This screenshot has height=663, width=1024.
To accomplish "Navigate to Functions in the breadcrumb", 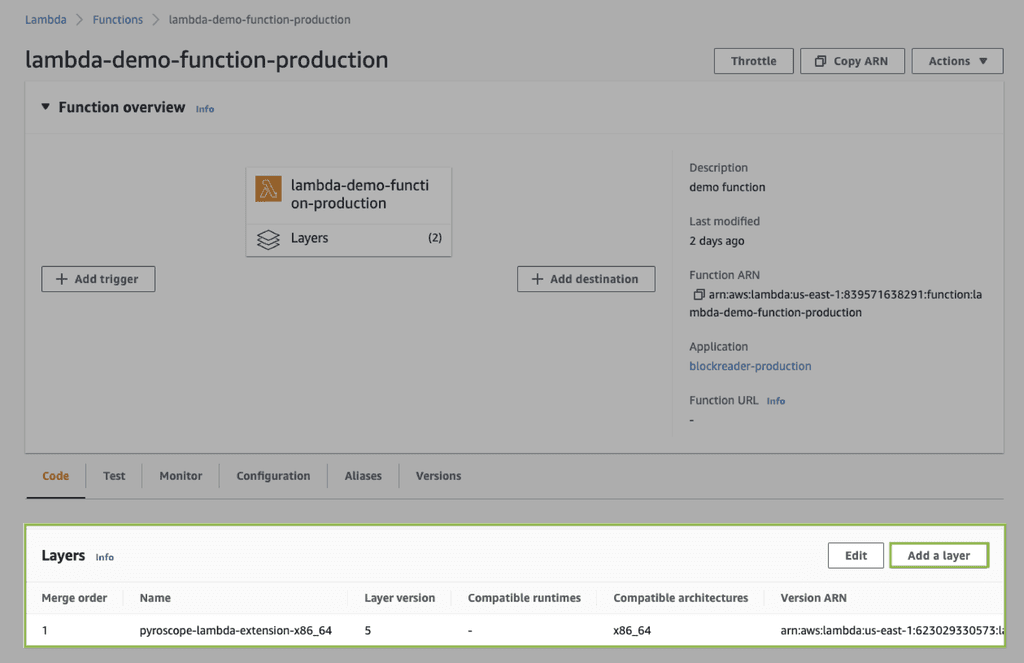I will pos(117,20).
